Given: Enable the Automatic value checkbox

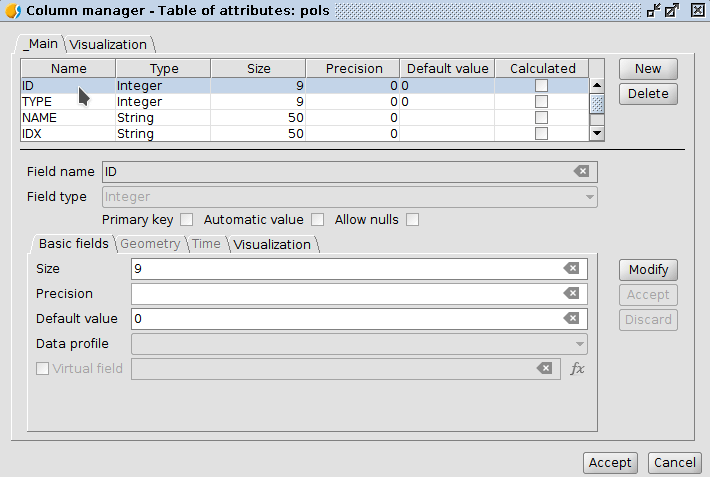Looking at the screenshot, I should tap(318, 220).
